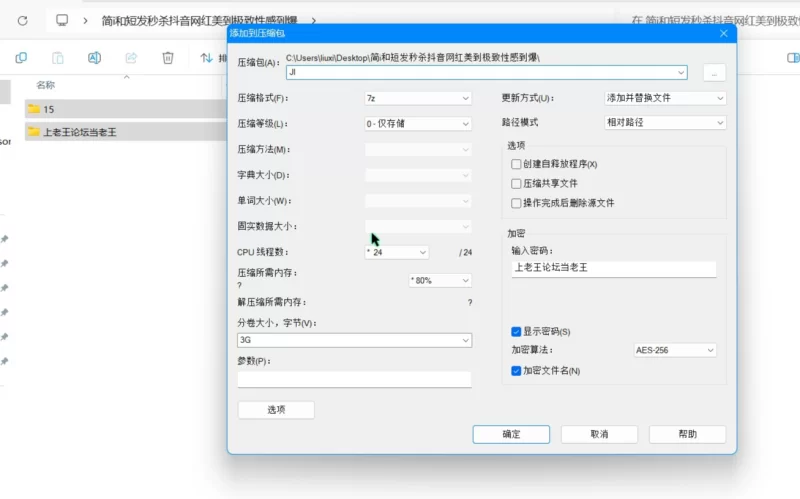The image size is (800, 499).
Task: Click the This PC monitor icon
Action: 62,20
